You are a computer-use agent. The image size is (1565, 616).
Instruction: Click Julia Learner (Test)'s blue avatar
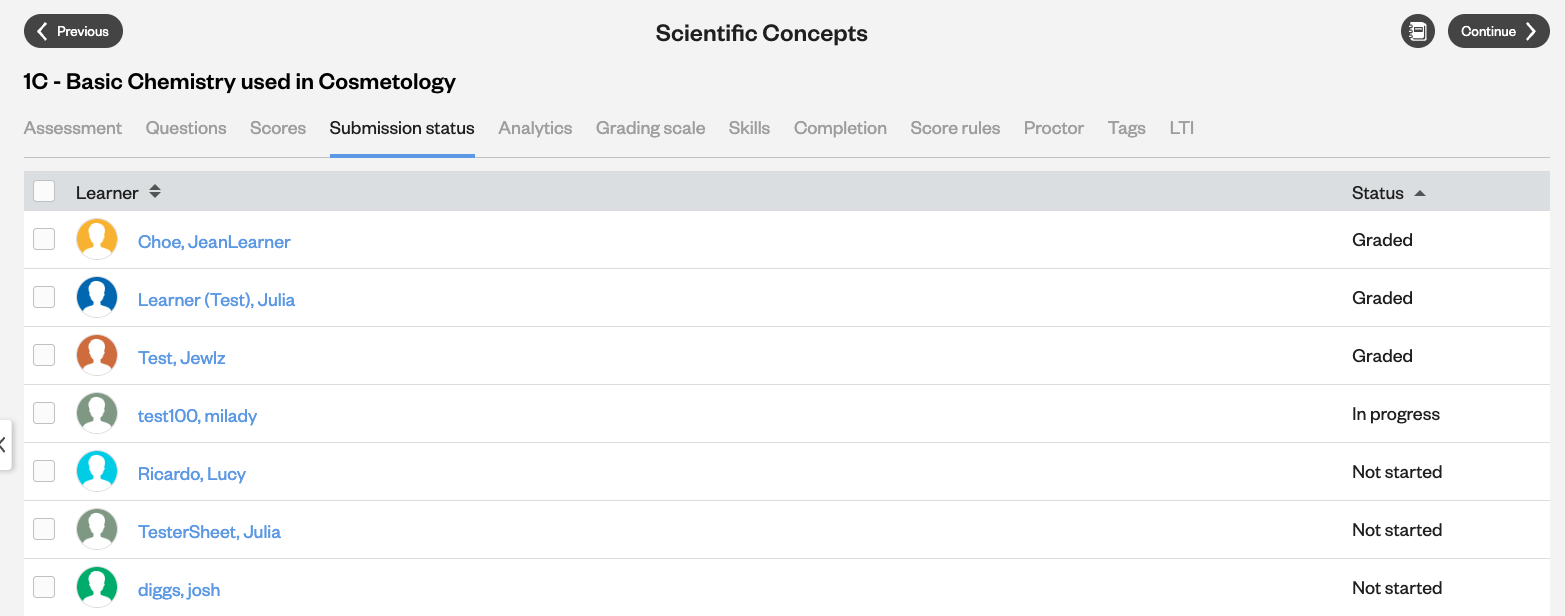click(x=97, y=298)
